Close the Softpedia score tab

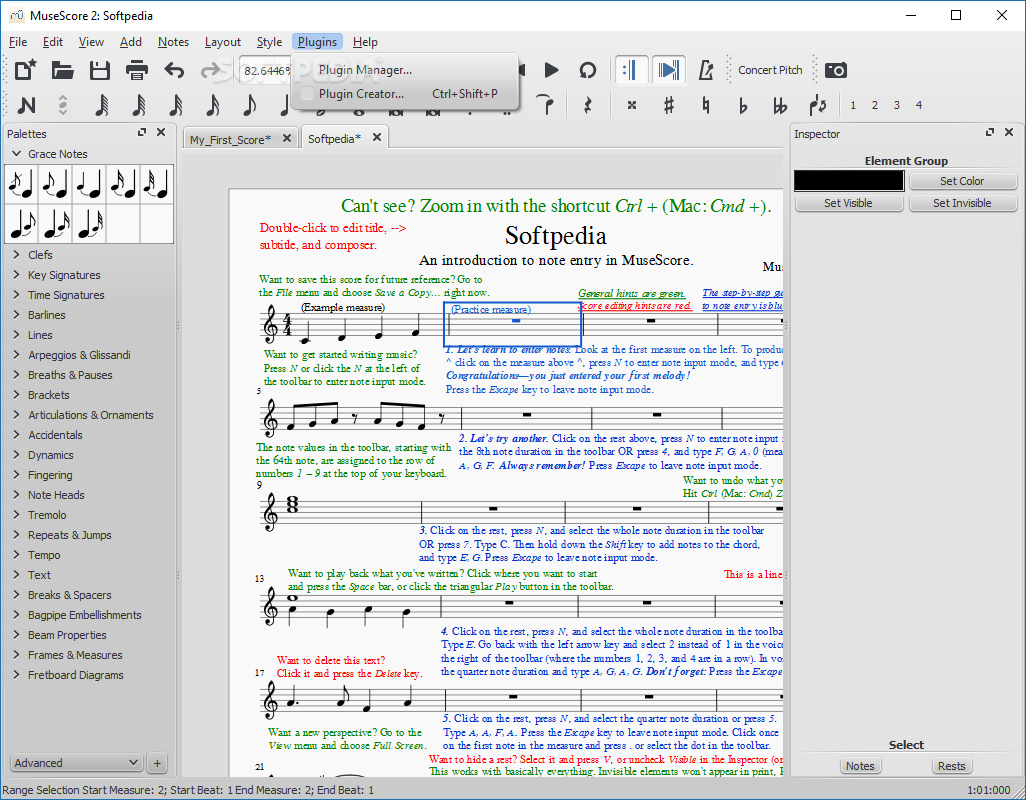point(377,137)
